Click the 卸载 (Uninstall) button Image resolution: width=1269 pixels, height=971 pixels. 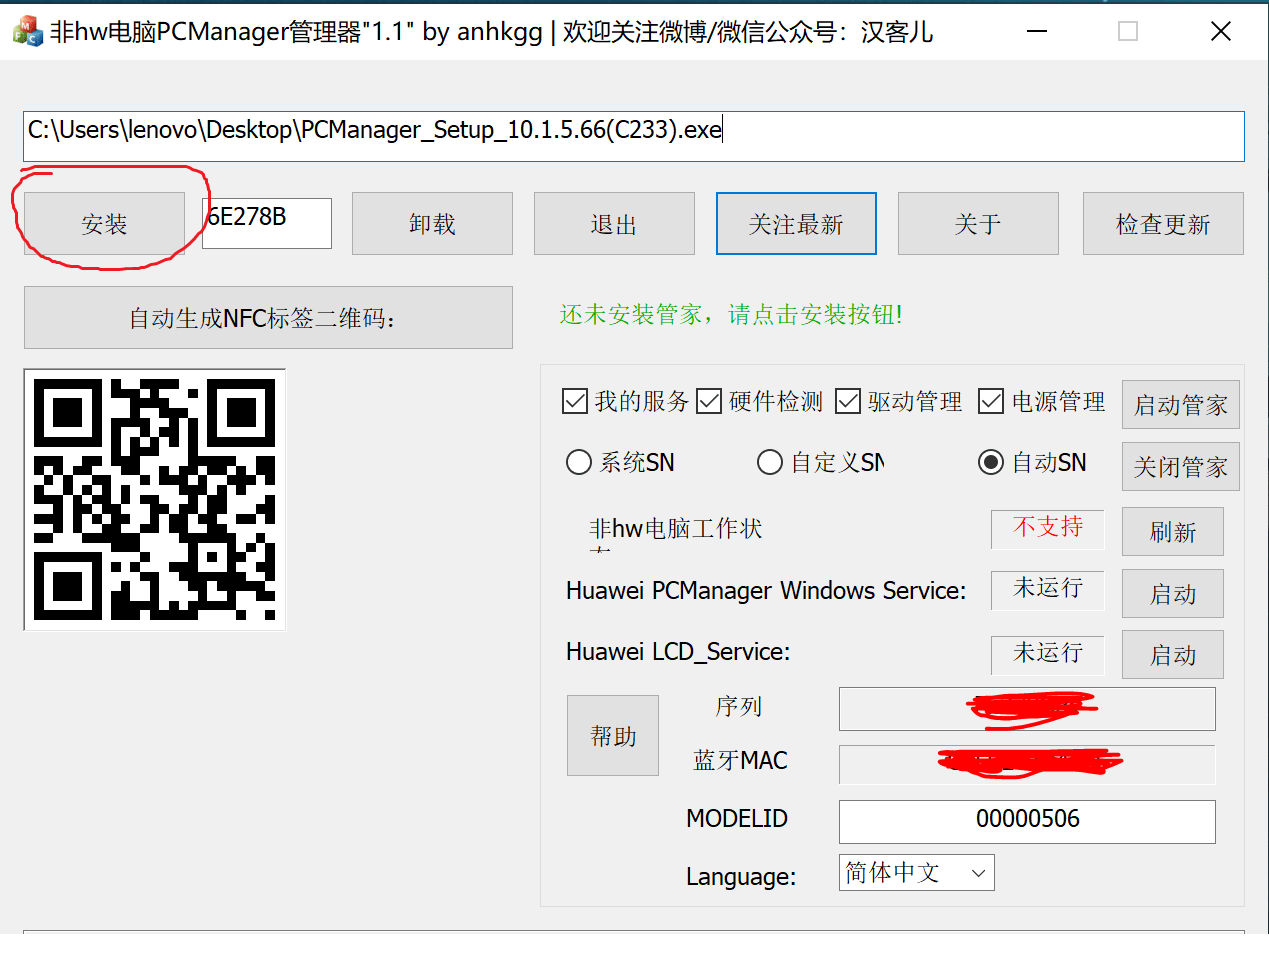pyautogui.click(x=432, y=223)
